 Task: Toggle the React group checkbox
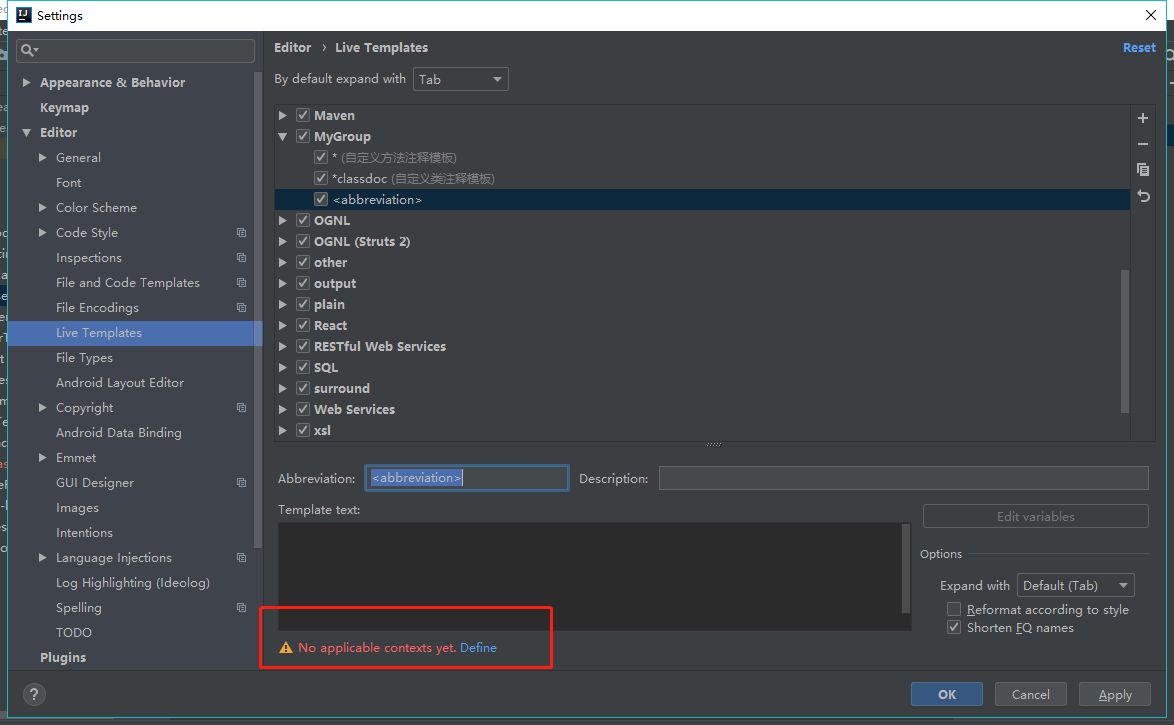[x=303, y=325]
